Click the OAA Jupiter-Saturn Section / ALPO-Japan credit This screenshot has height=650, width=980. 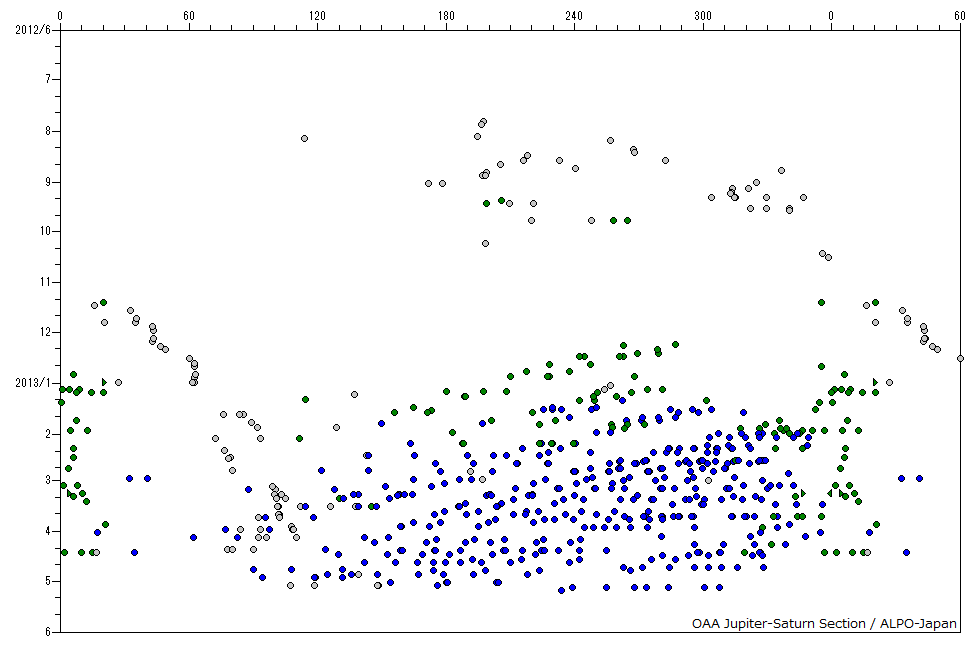click(824, 624)
